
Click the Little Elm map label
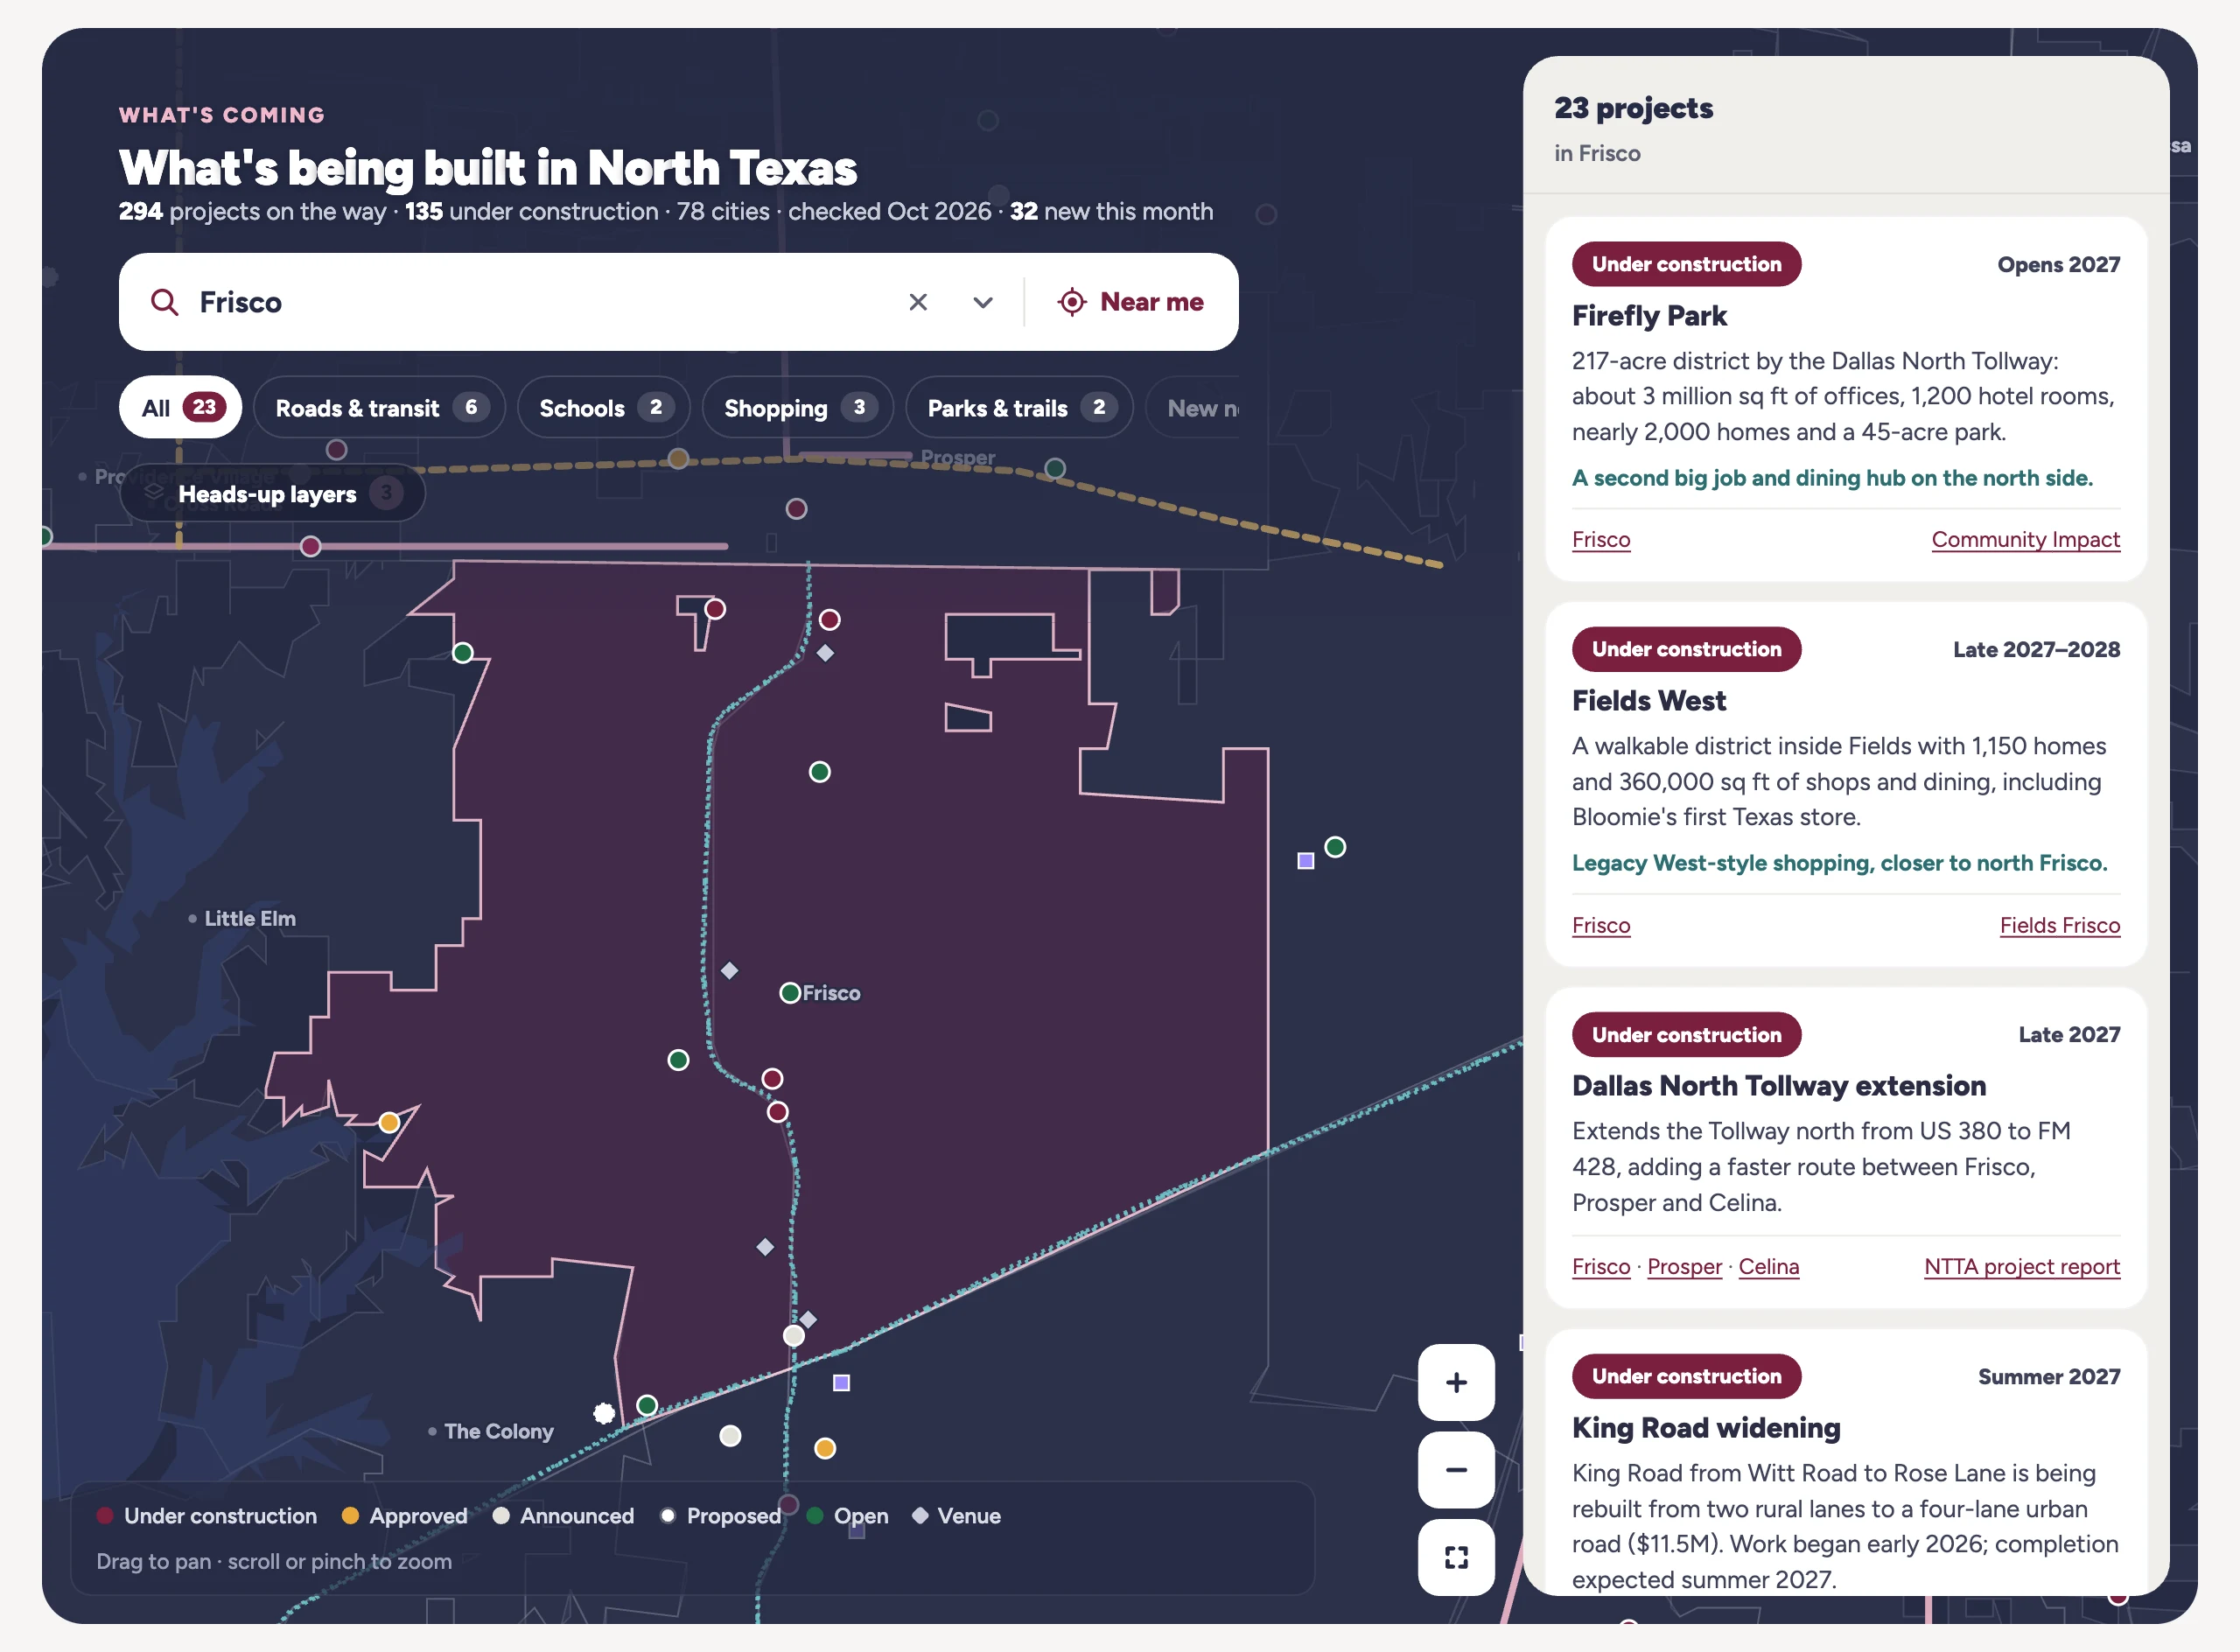pos(250,919)
